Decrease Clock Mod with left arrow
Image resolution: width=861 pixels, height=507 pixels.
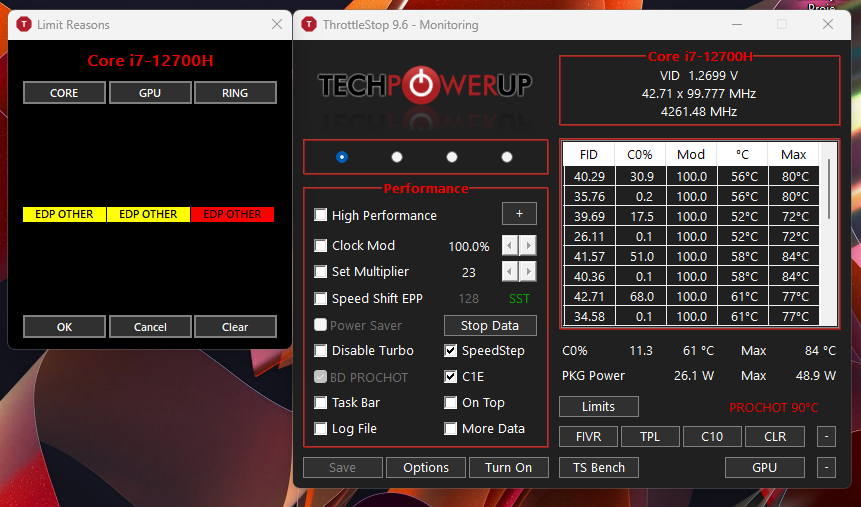[510, 245]
